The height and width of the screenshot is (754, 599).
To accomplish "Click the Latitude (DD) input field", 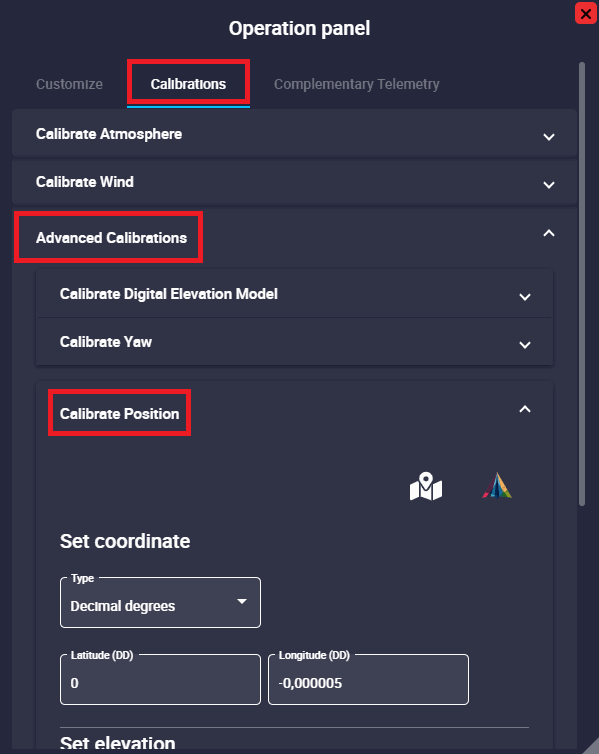I will [x=160, y=679].
